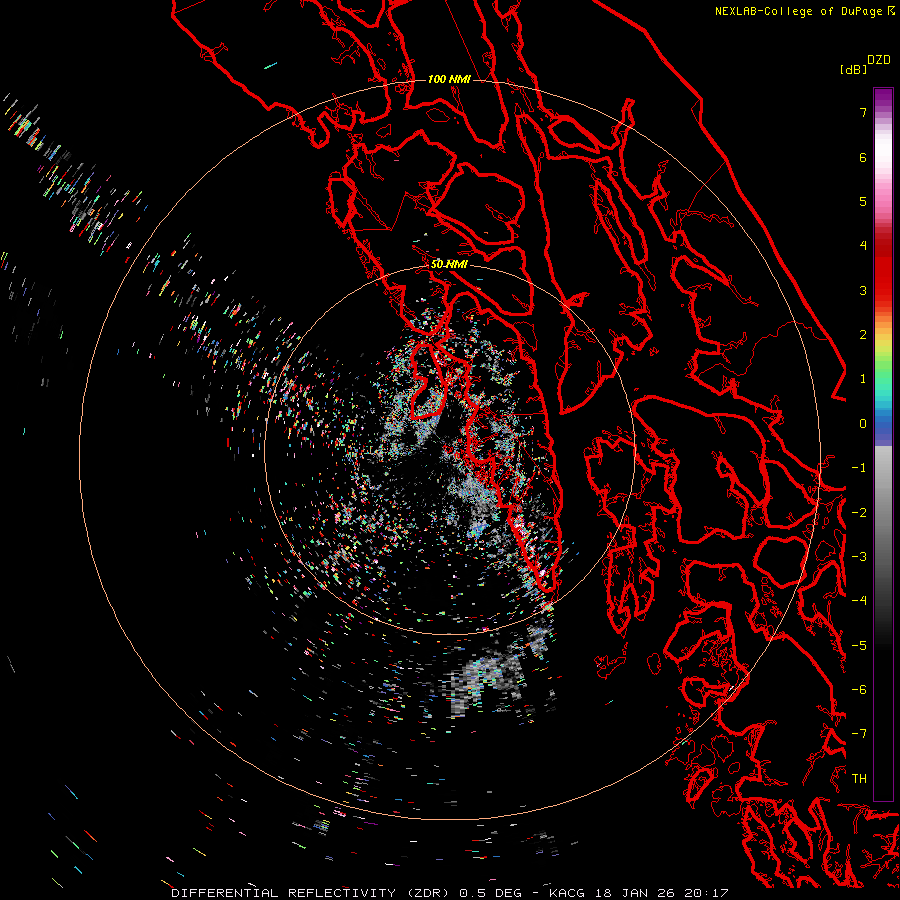Click the 100 NMI range ring label
900x900 pixels.
click(449, 79)
